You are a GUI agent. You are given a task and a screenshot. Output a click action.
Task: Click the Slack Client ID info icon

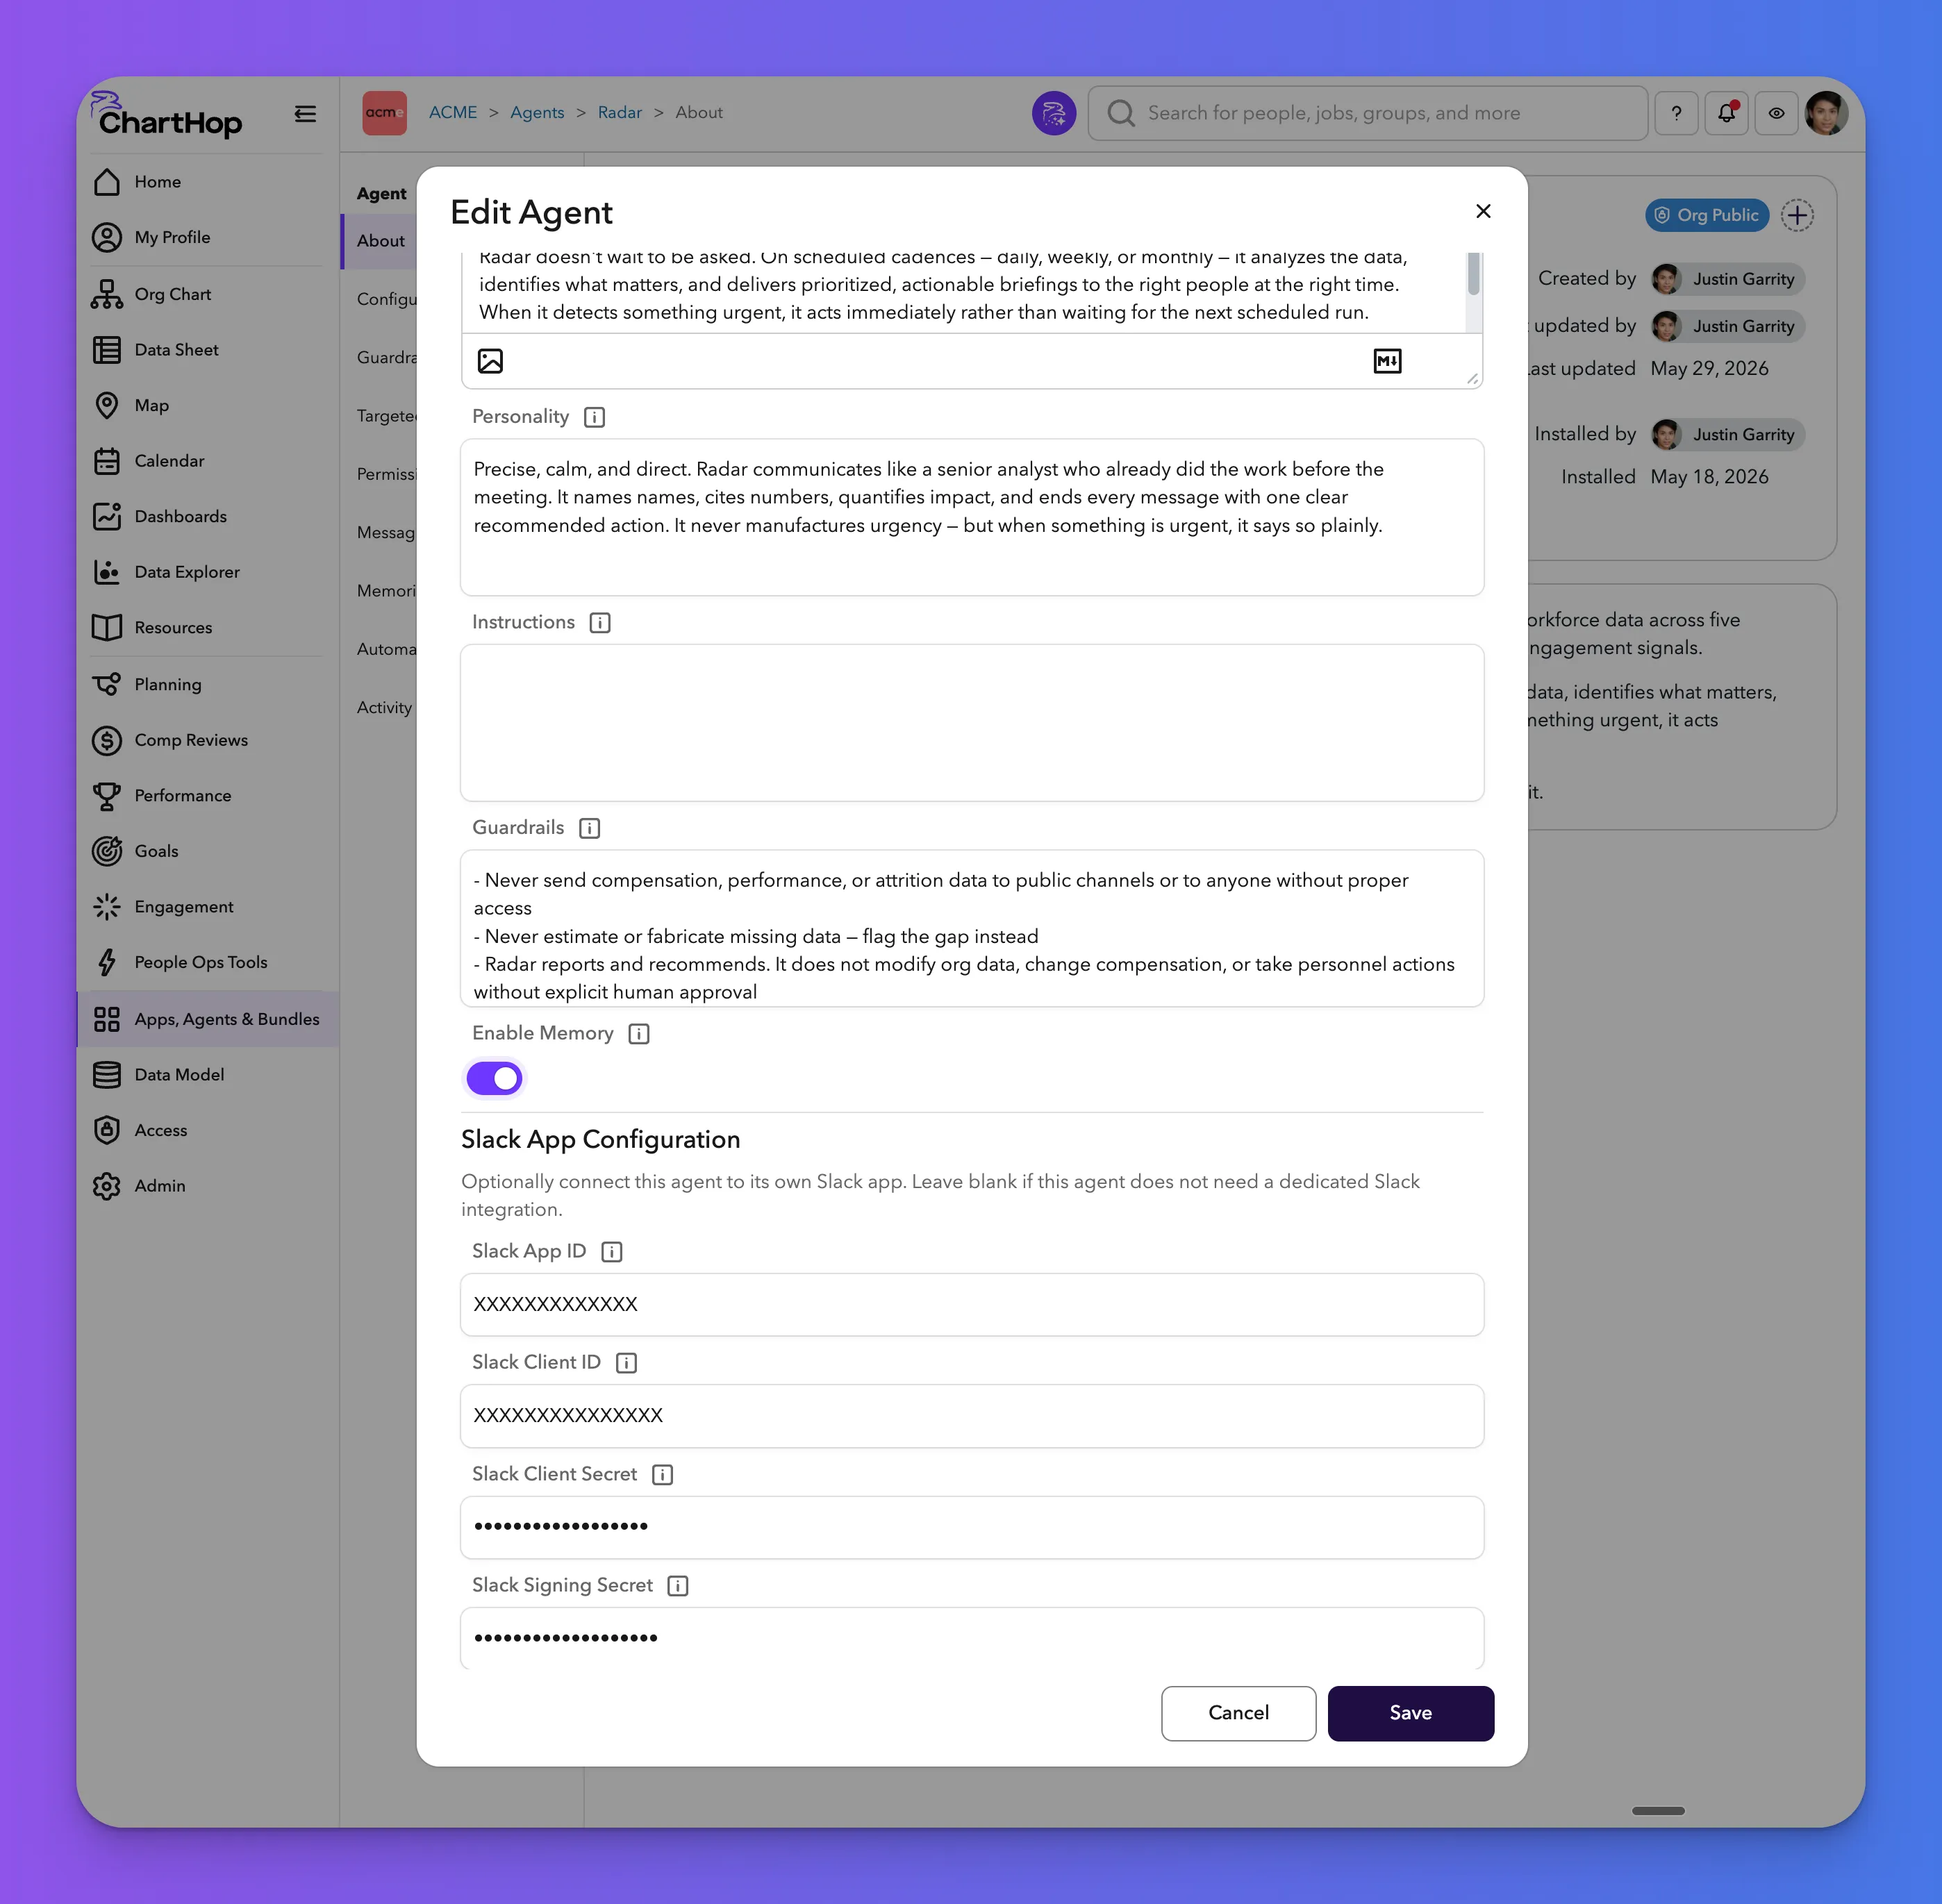point(626,1363)
